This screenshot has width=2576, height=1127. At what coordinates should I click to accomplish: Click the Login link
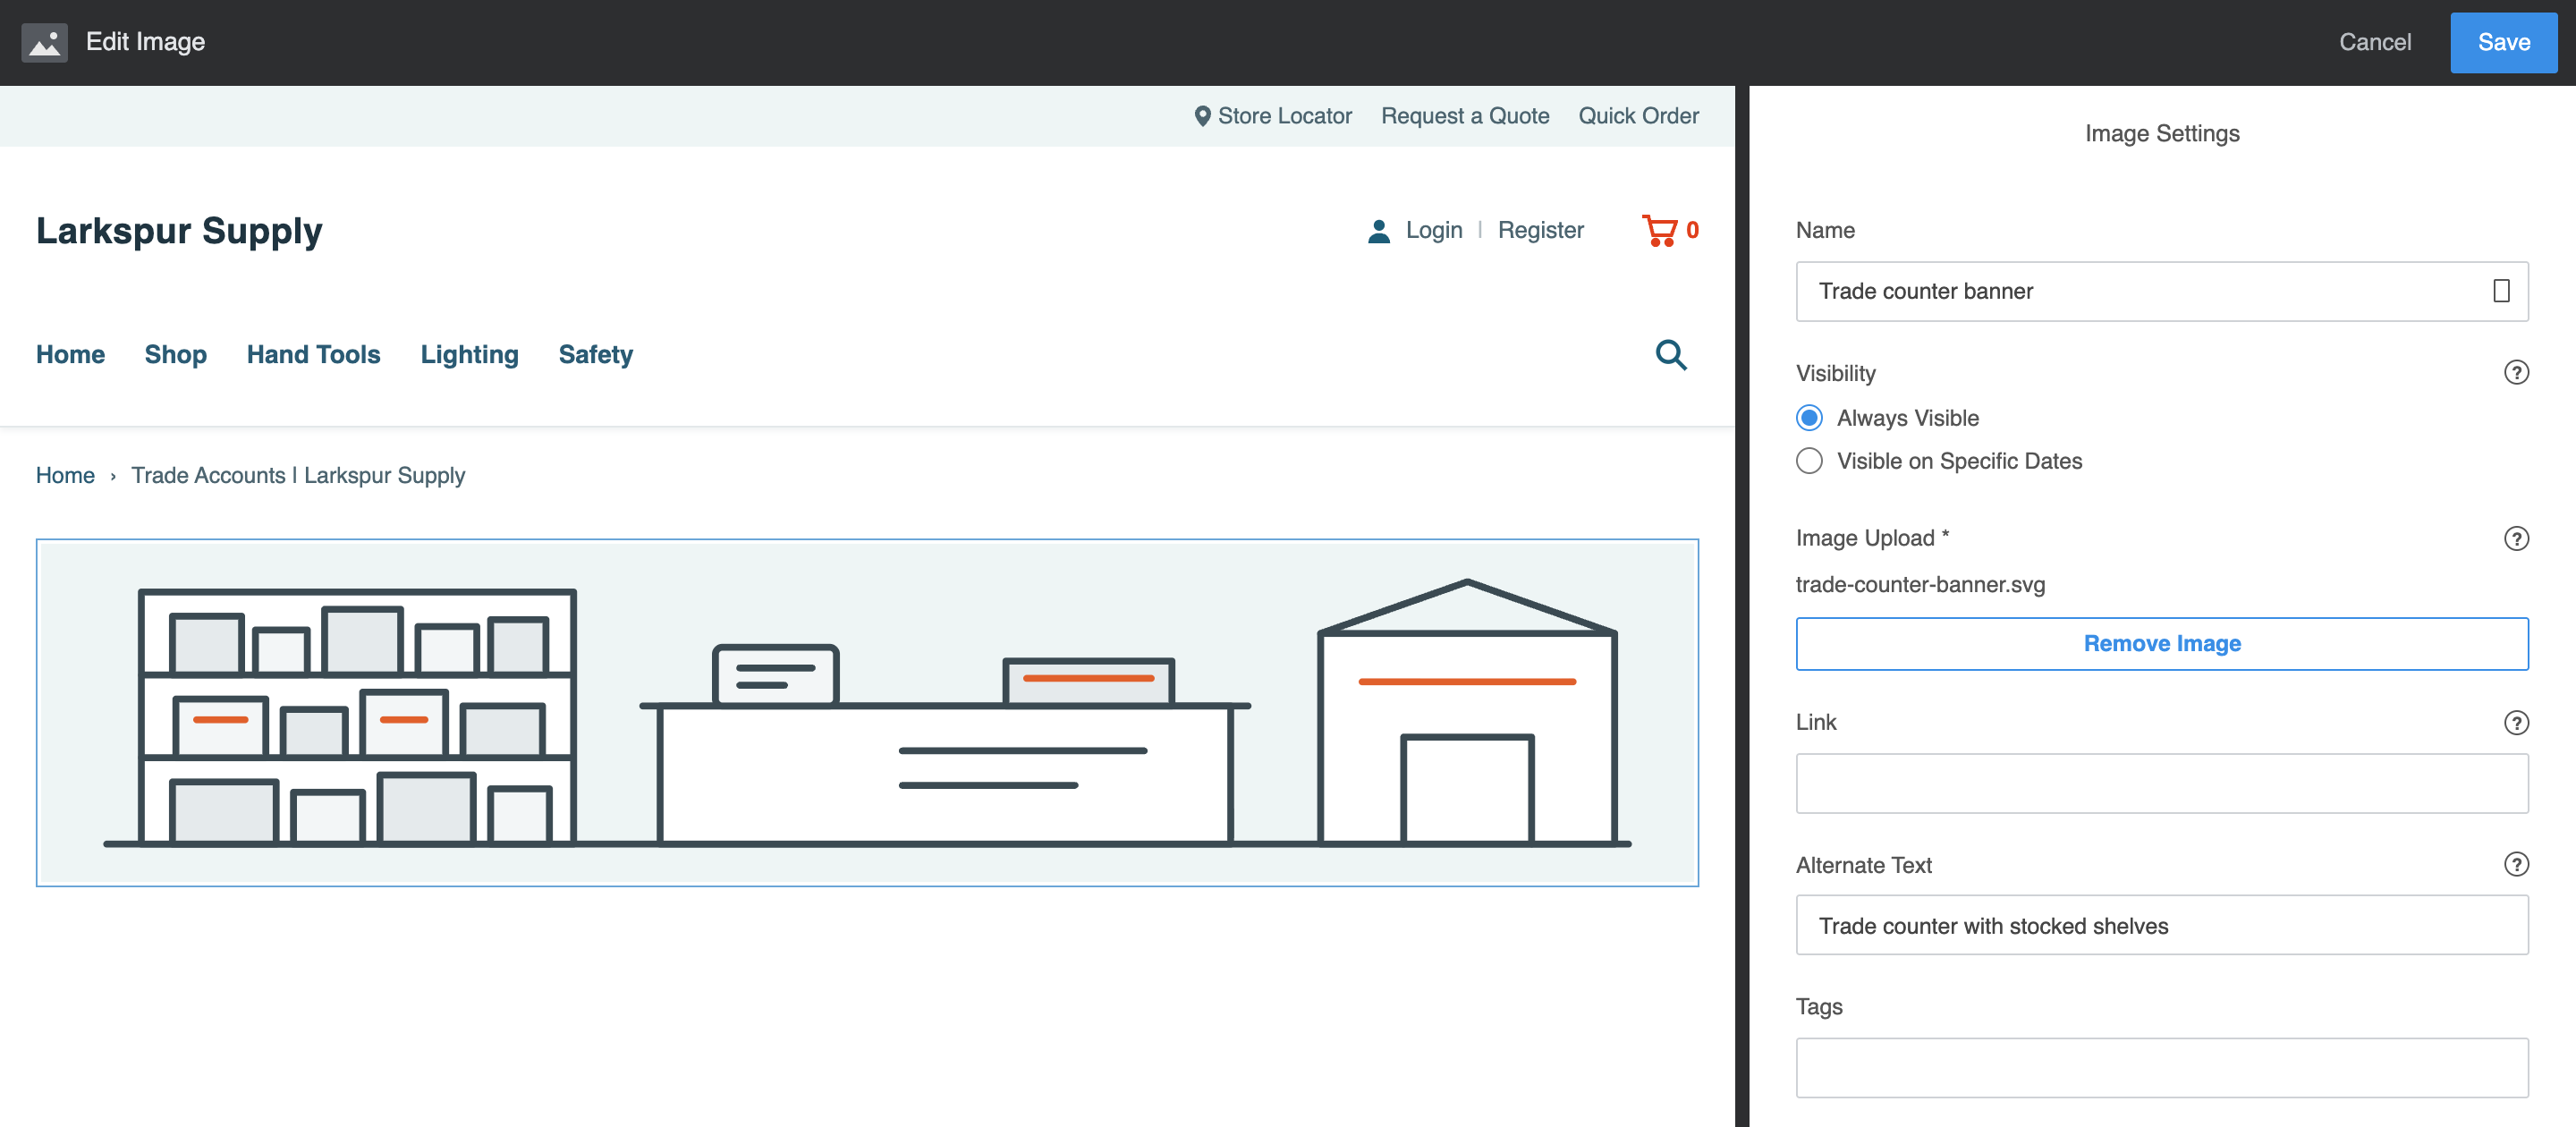tap(1433, 231)
